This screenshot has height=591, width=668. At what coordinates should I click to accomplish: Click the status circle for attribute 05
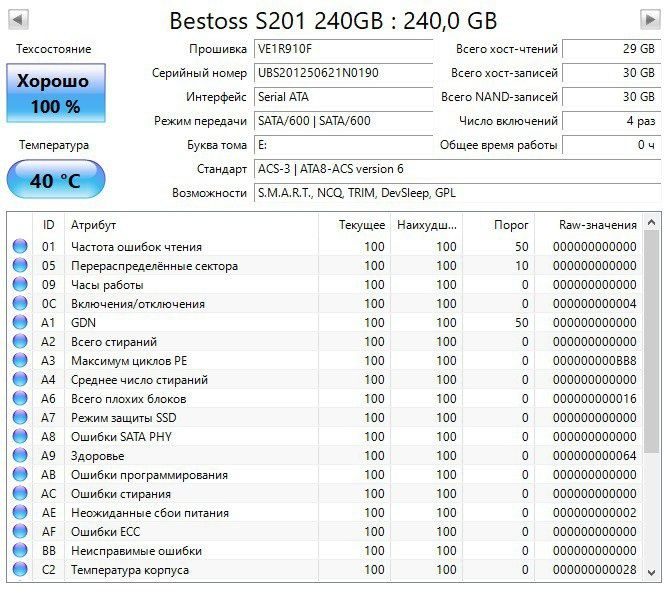tap(20, 265)
